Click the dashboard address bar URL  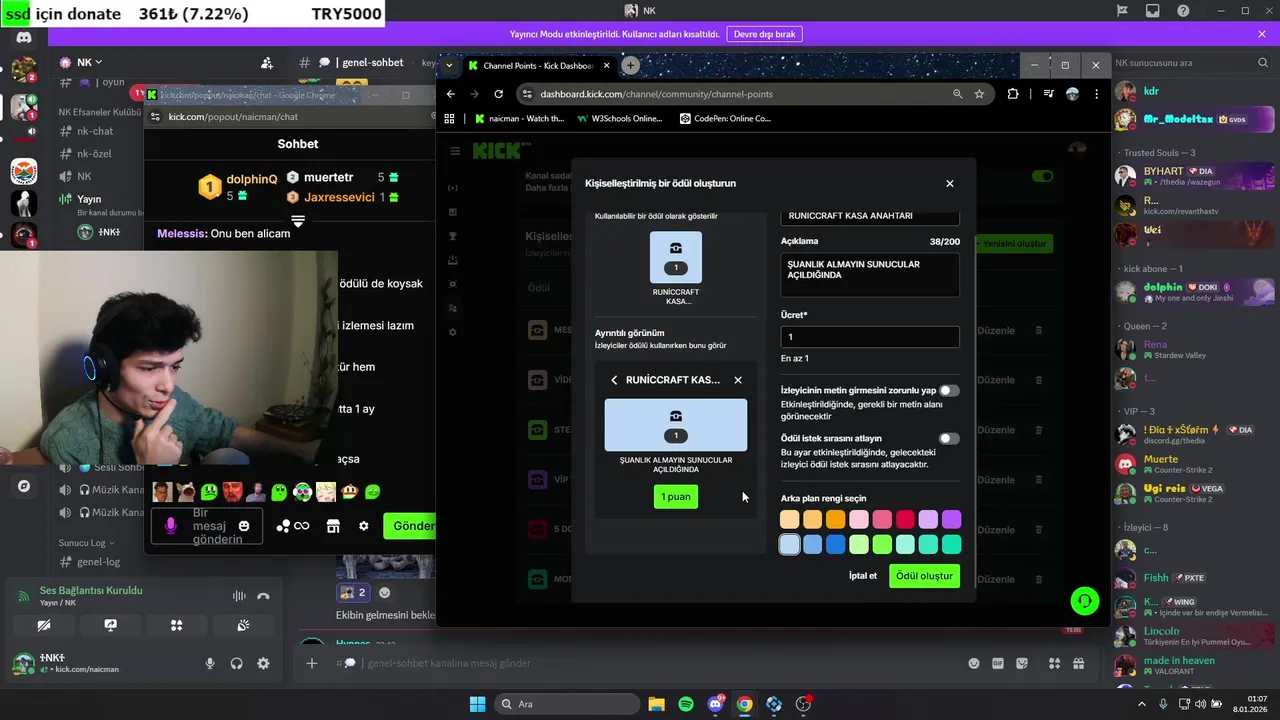click(656, 94)
